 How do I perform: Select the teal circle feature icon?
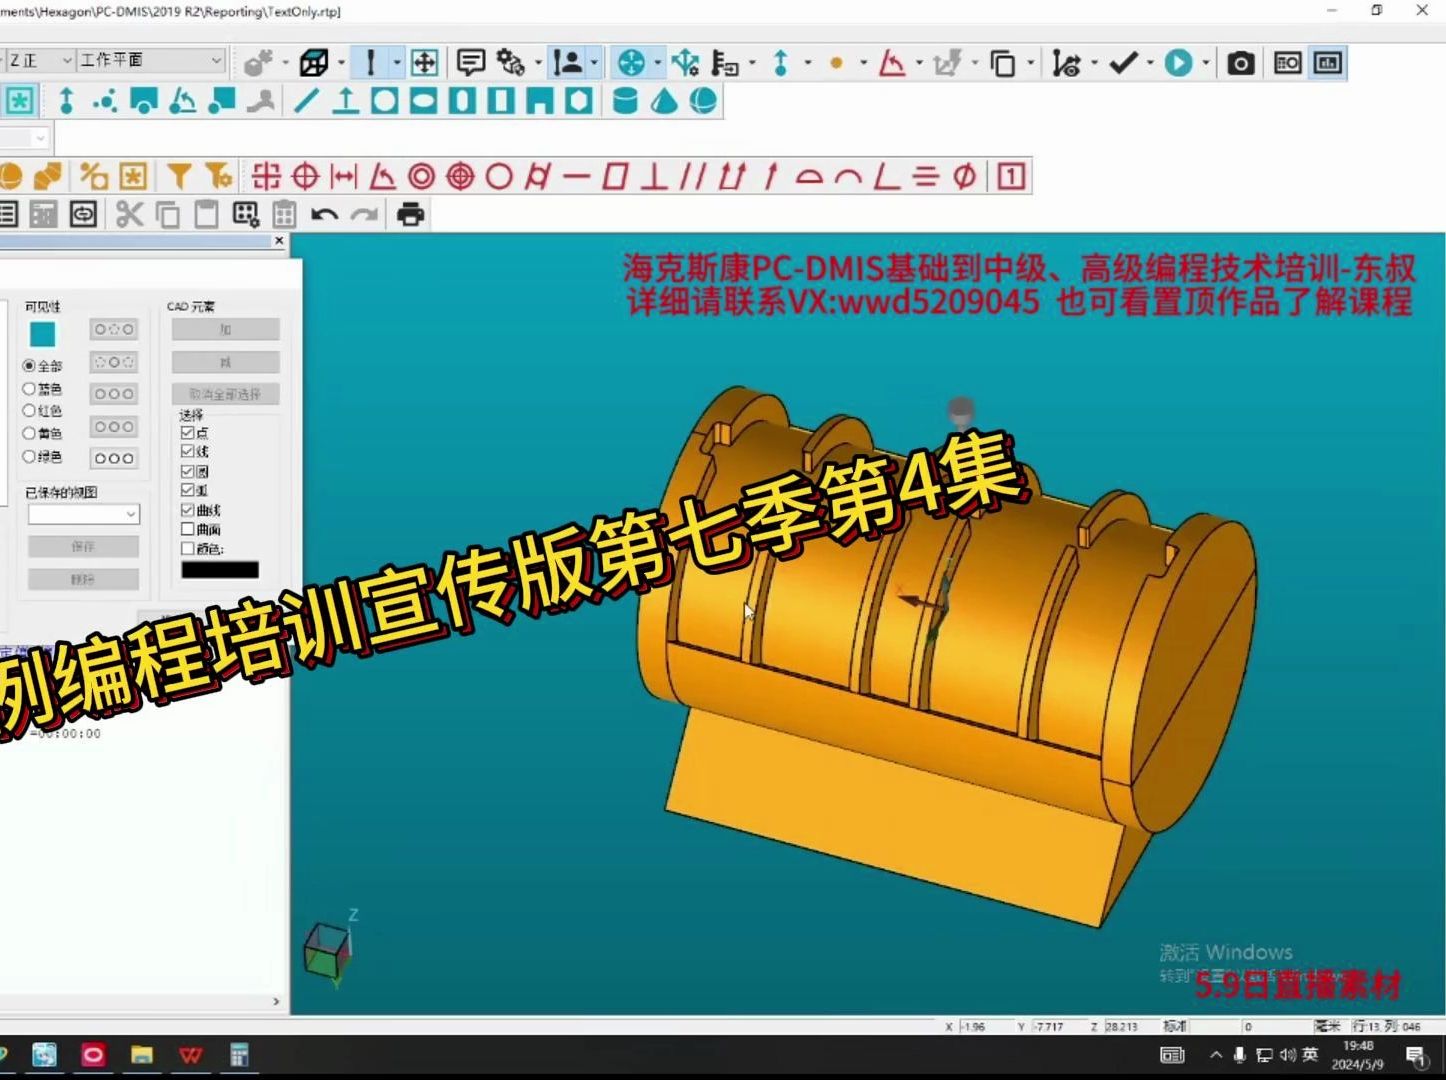[x=385, y=101]
